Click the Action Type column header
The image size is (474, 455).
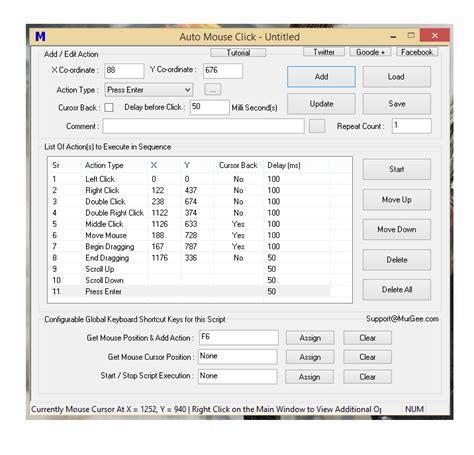click(x=114, y=165)
